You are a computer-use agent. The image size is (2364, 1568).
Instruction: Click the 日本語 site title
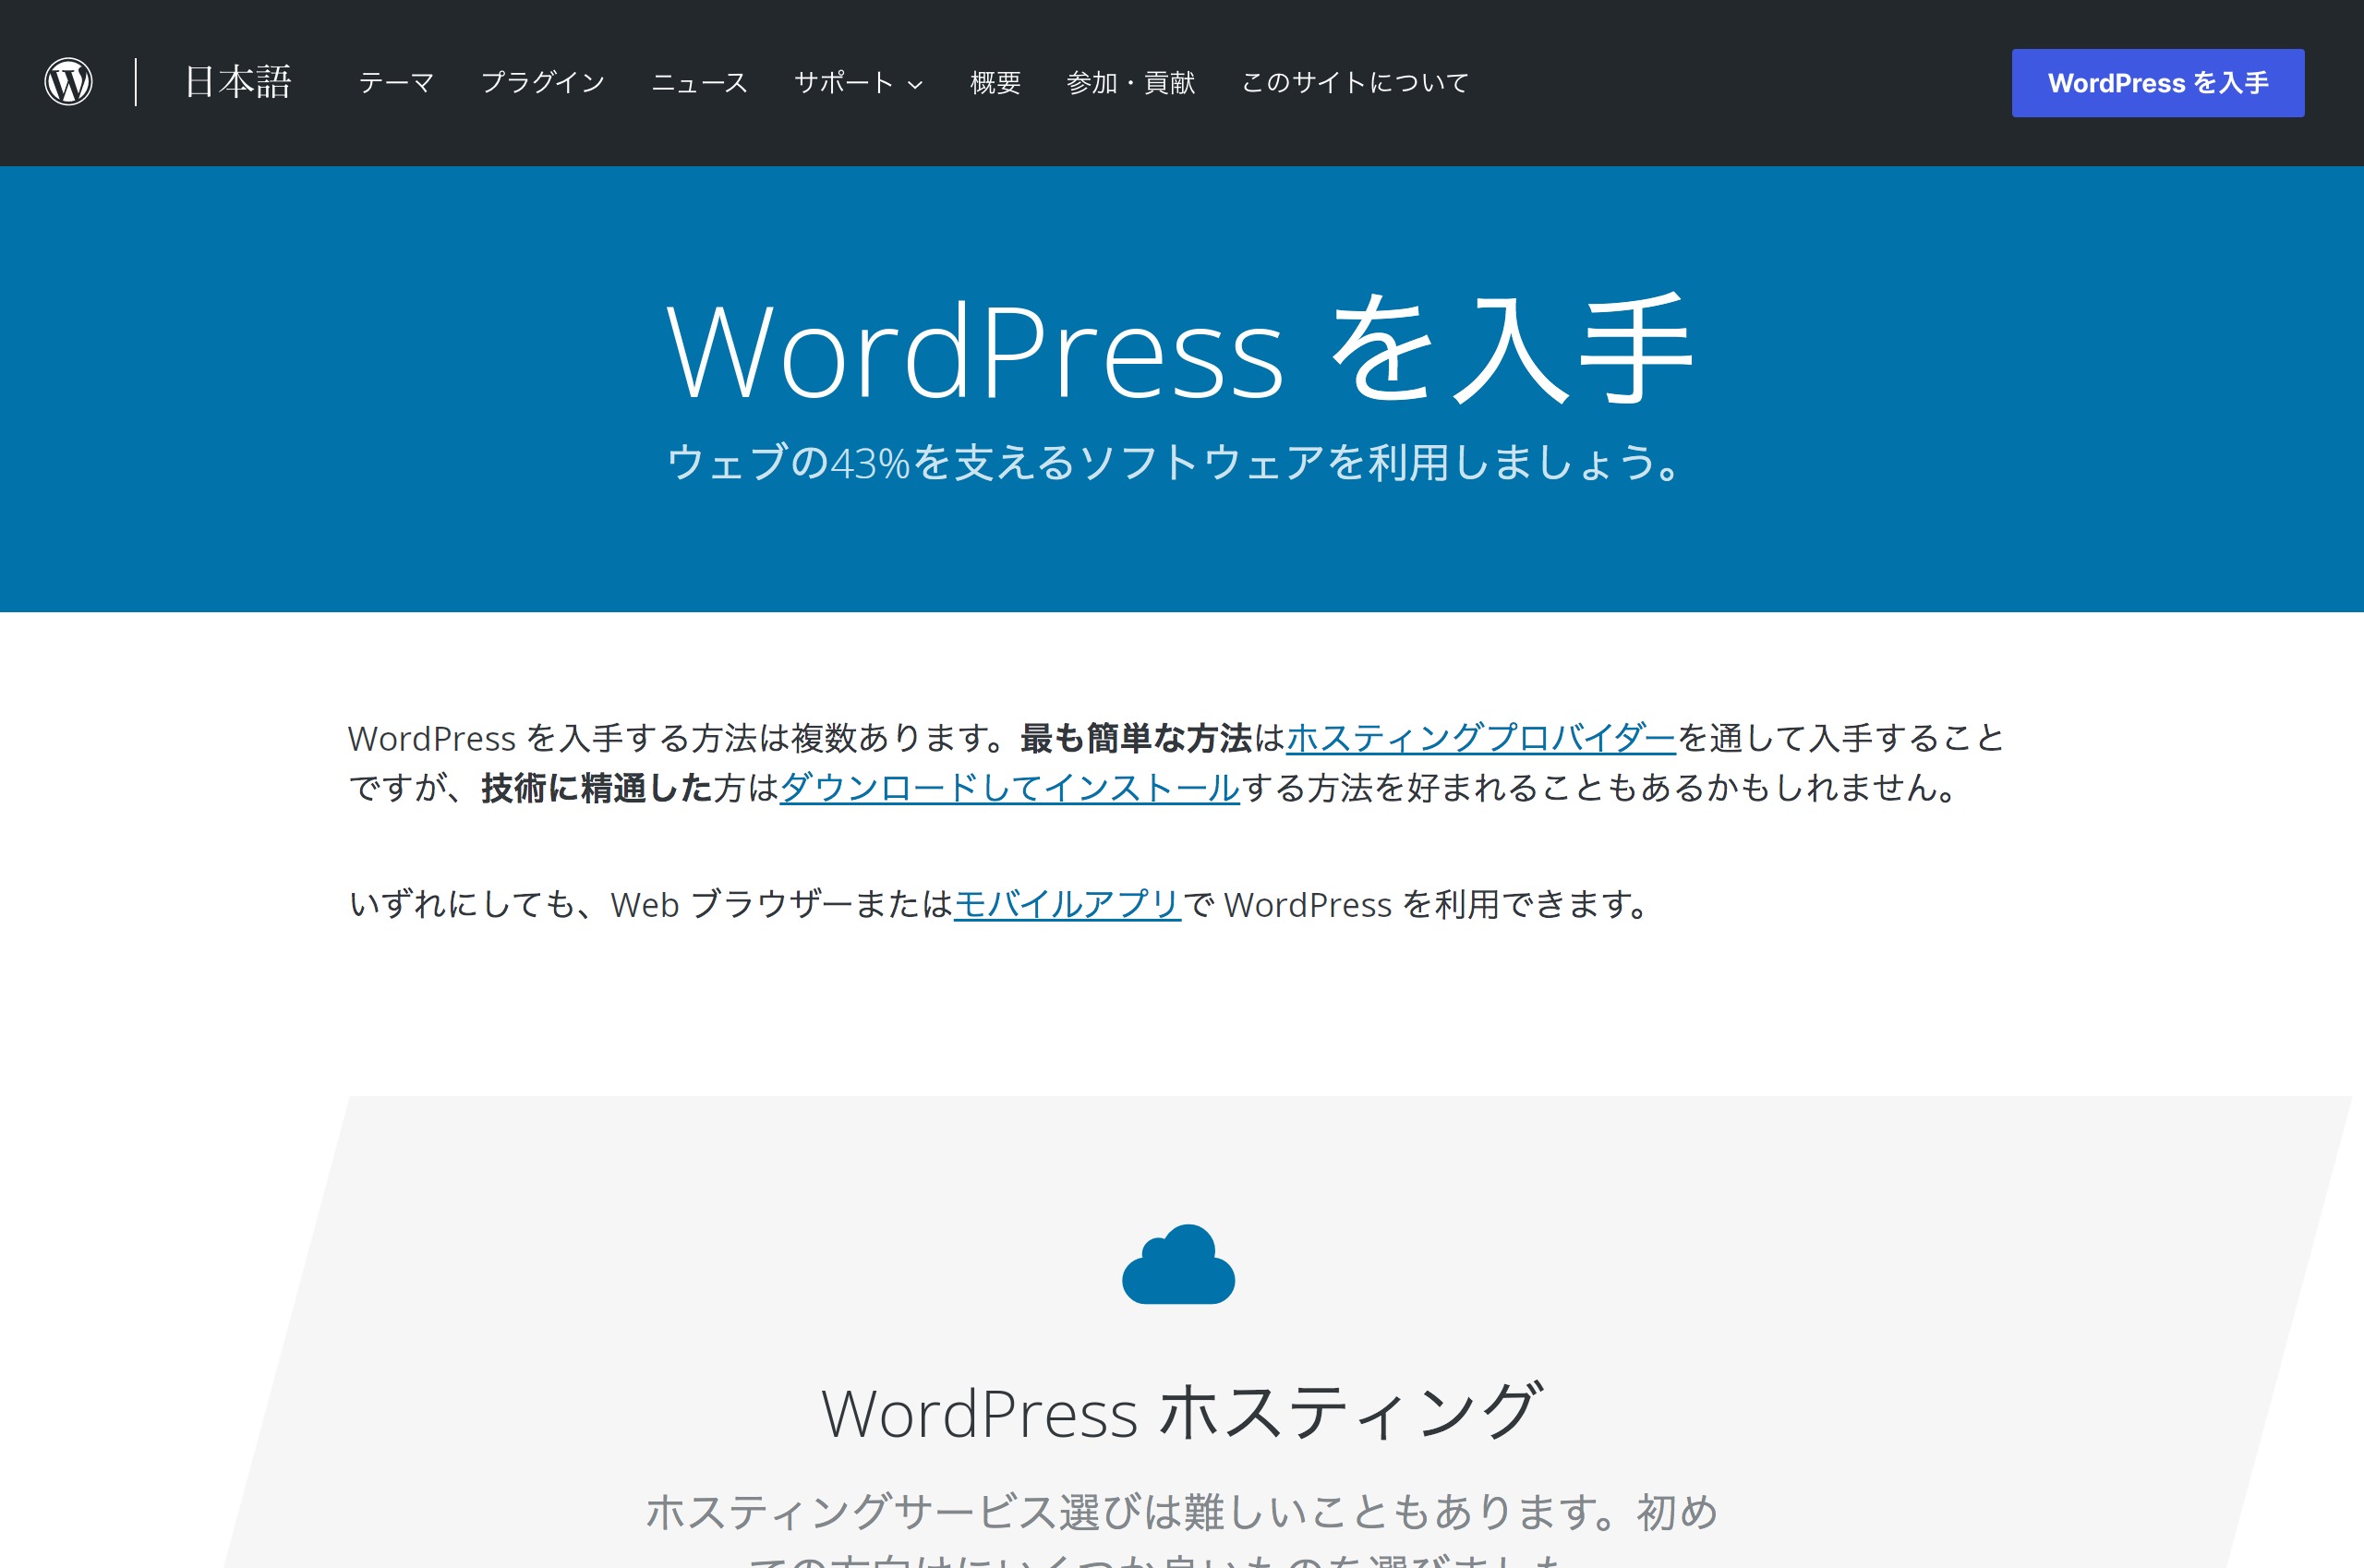point(238,82)
